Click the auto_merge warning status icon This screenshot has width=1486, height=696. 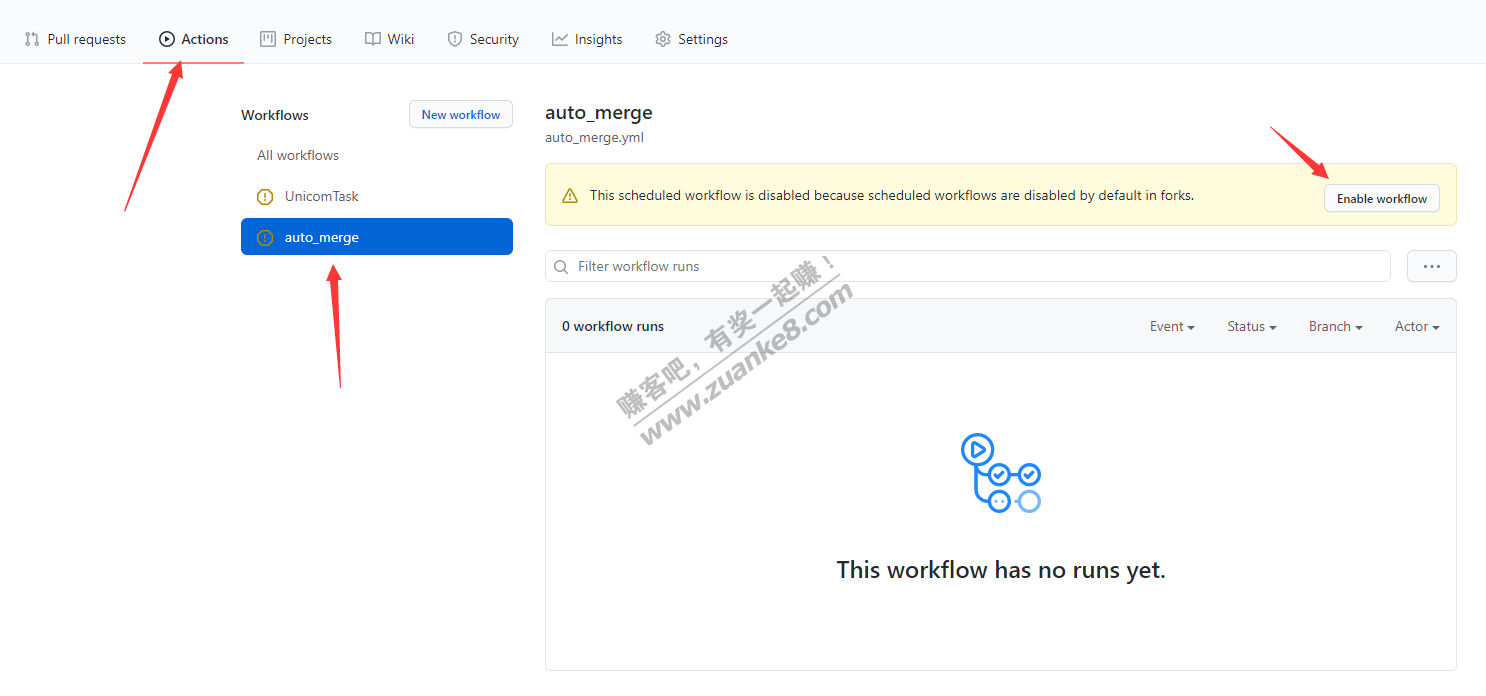coord(265,237)
